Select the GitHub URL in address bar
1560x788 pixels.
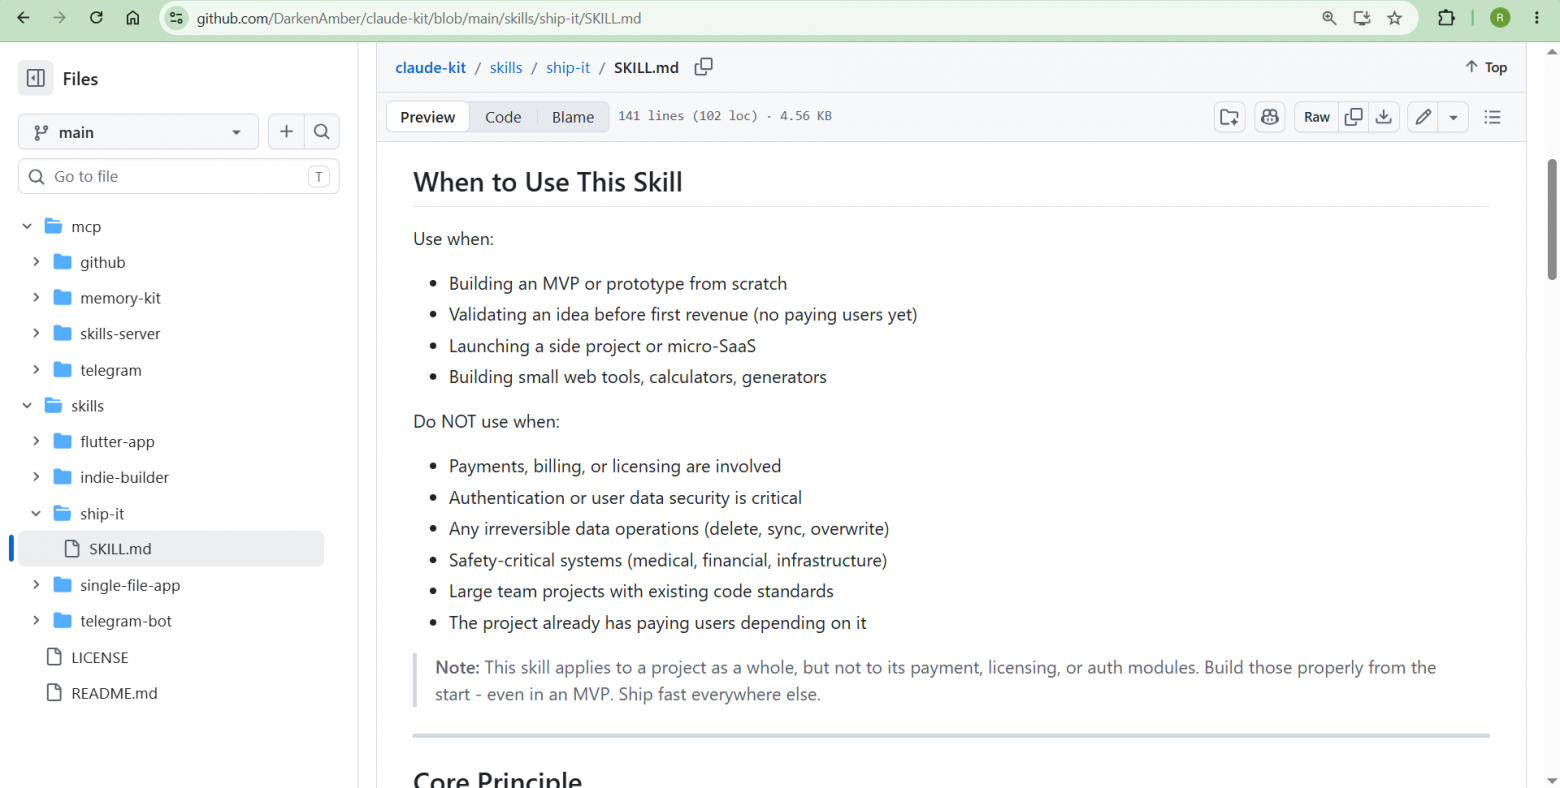pos(419,19)
